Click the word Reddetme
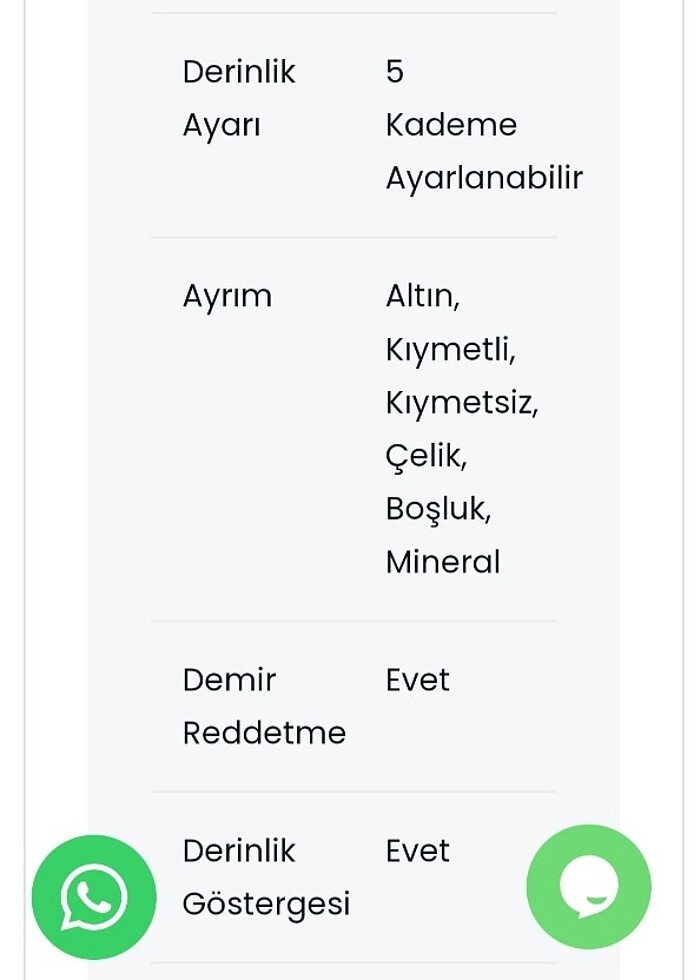This screenshot has height=980, width=700. point(264,733)
